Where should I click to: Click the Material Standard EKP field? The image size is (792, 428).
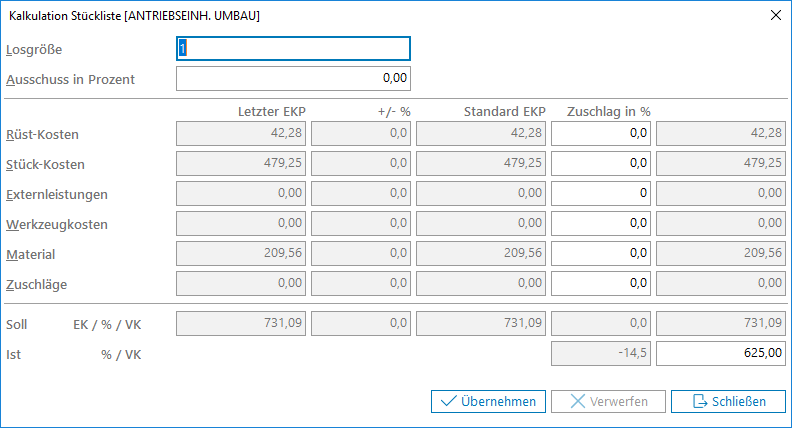coord(481,253)
